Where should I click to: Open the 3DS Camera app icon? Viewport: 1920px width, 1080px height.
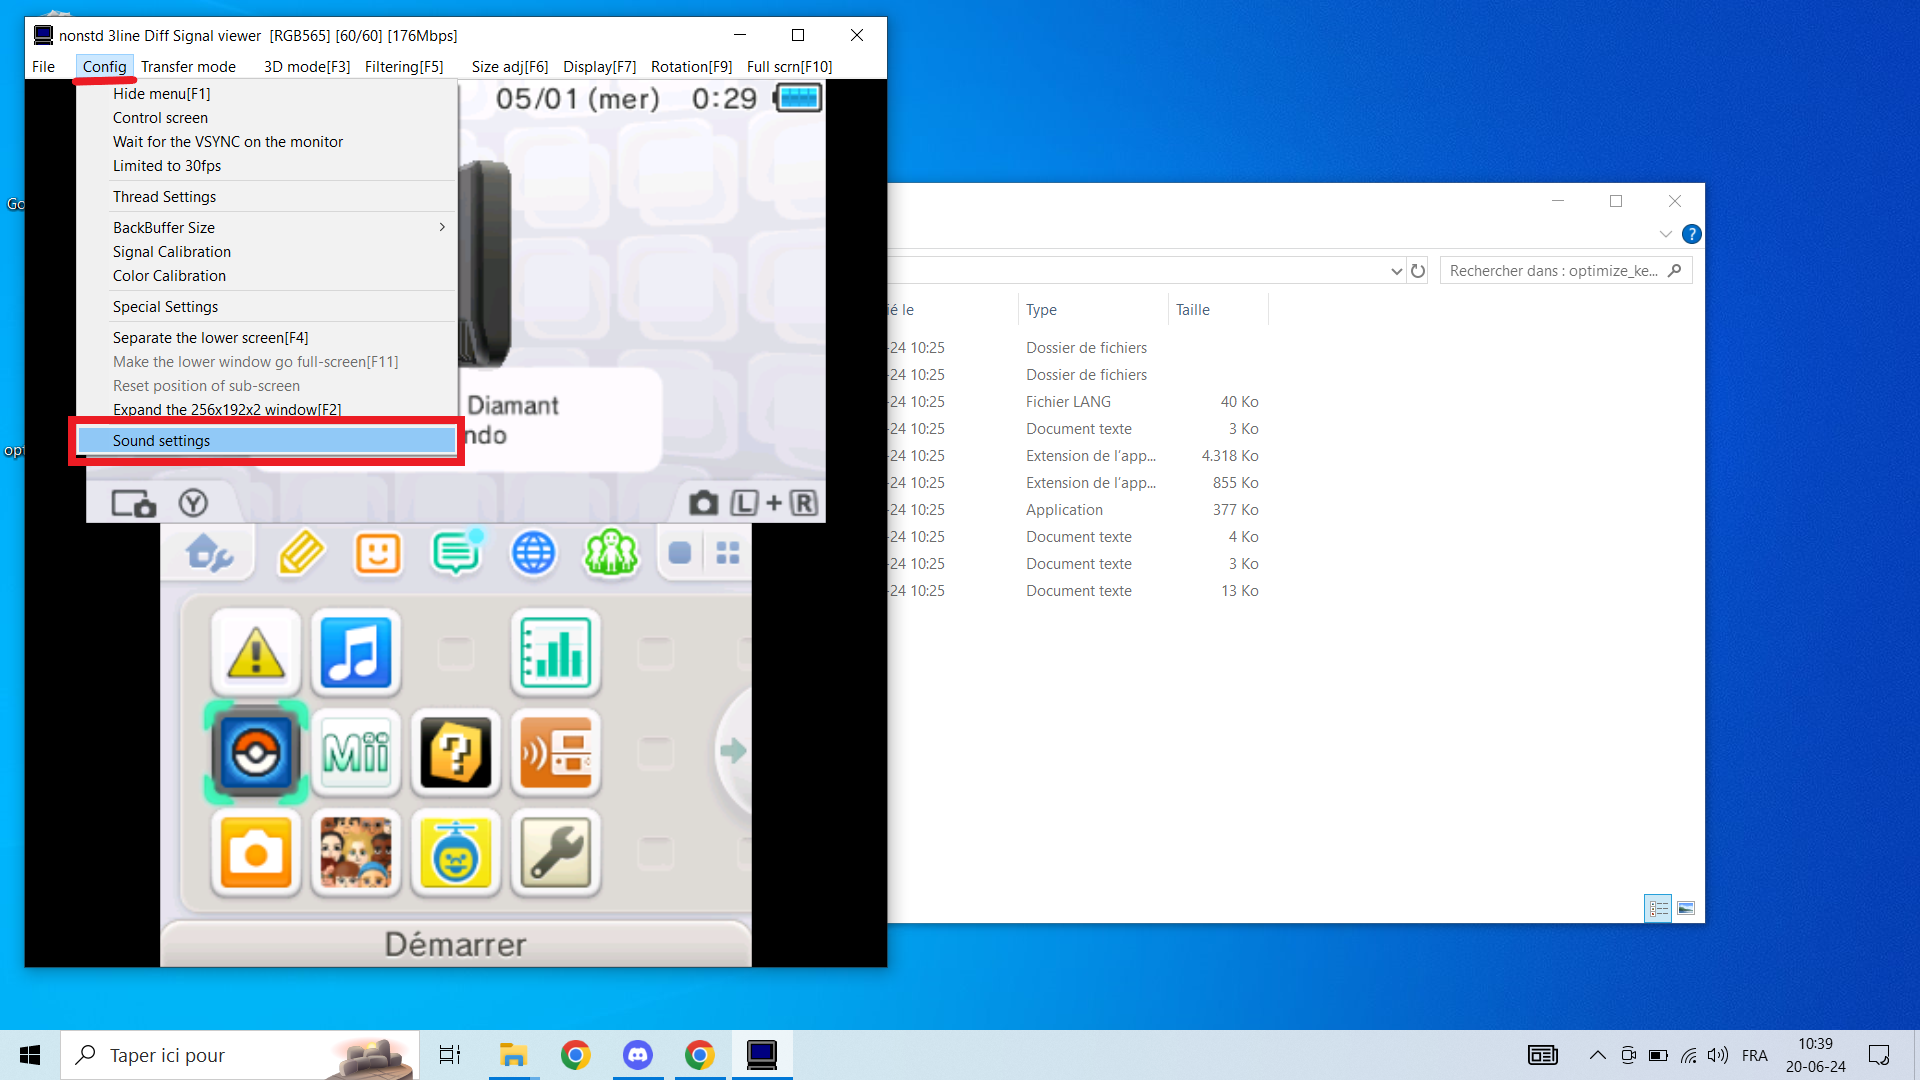[256, 853]
